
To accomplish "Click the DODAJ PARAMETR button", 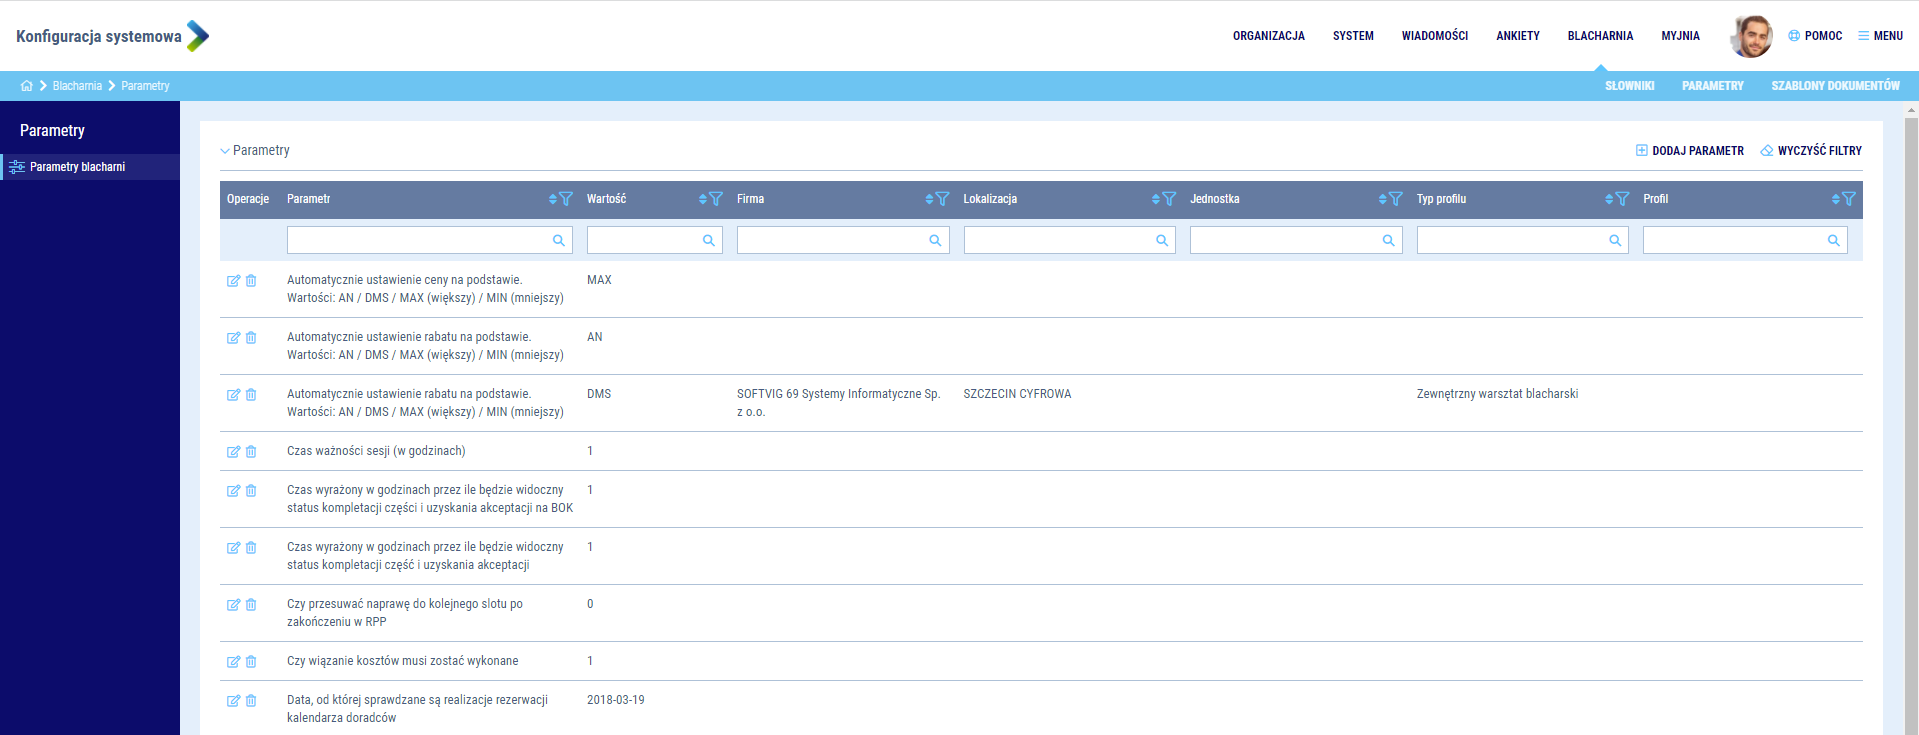I will click(x=1689, y=151).
